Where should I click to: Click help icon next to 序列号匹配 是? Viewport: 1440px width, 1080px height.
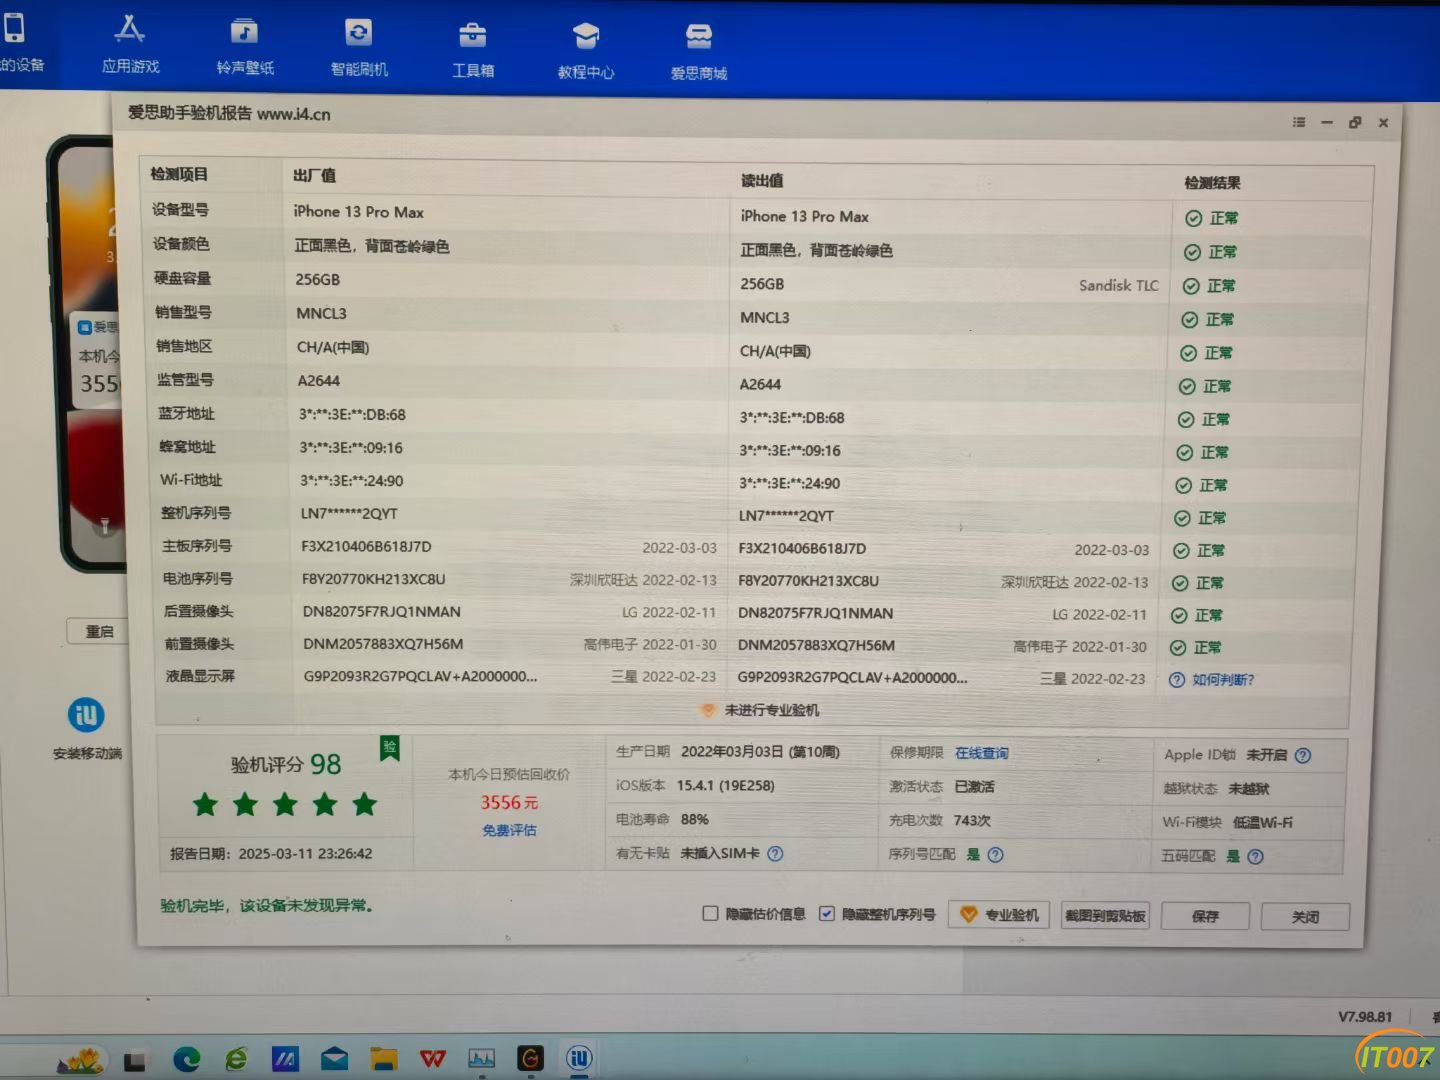coord(995,855)
